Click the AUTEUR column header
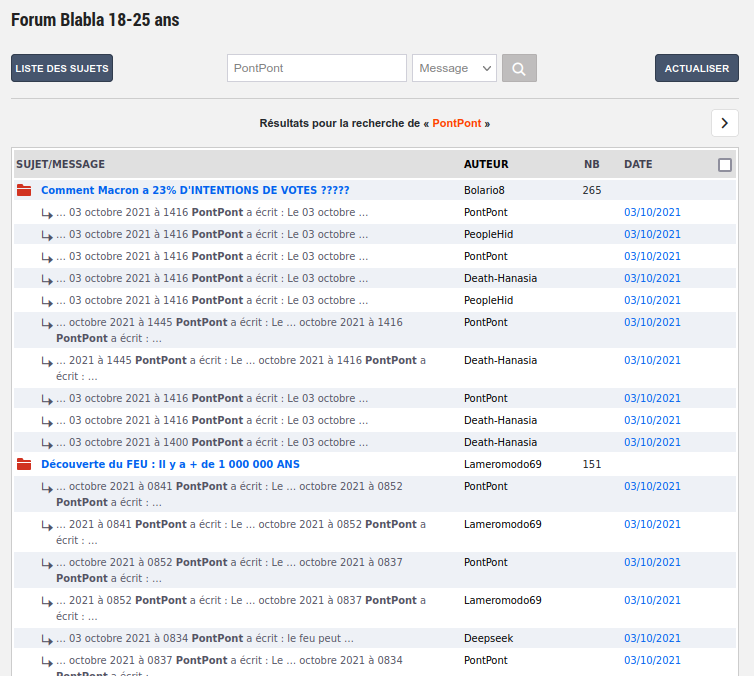Viewport: 754px width, 676px height. (486, 164)
